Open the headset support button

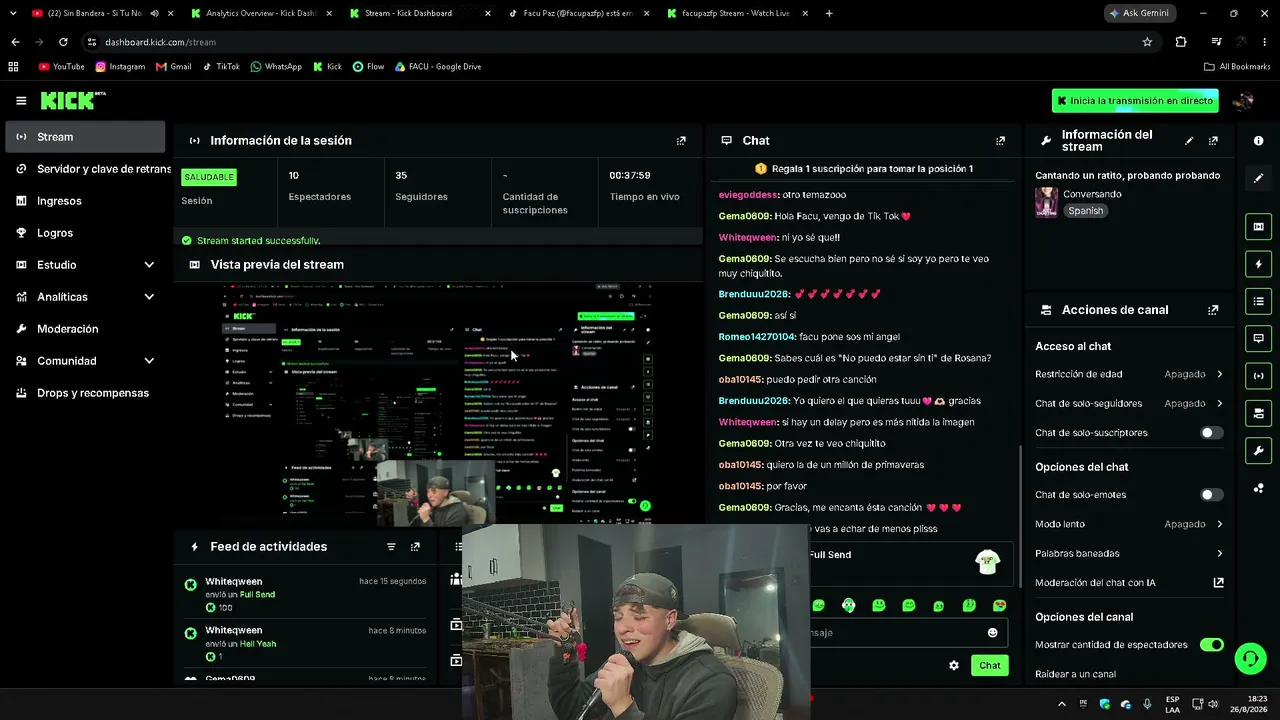(x=1250, y=658)
